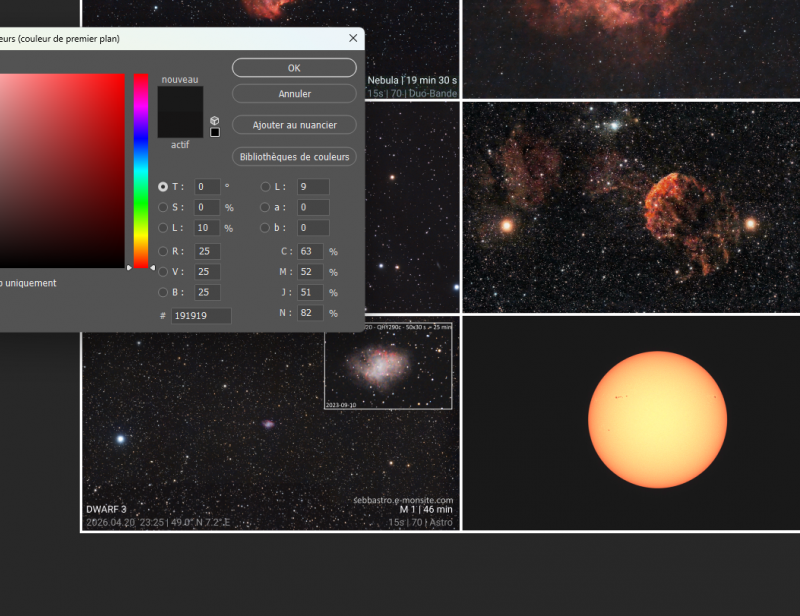Select the RGB B blue radio button
Viewport: 800px width, 616px height.
click(163, 292)
